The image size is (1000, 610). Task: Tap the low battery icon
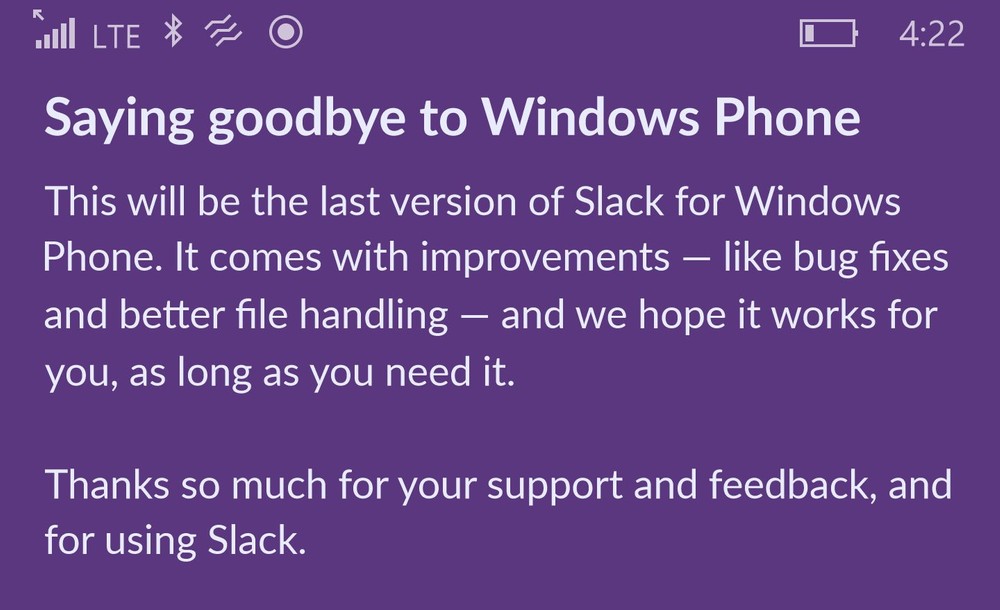828,34
